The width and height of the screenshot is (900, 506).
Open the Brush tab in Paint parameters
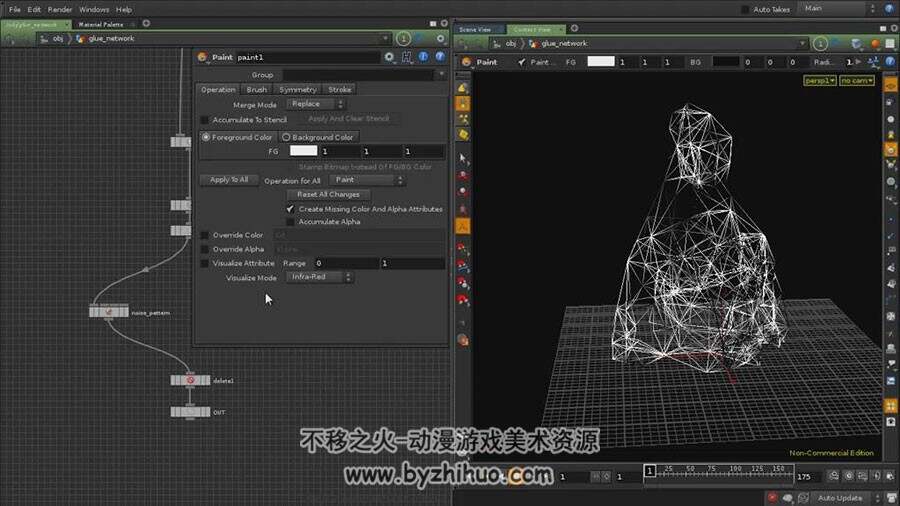257,89
